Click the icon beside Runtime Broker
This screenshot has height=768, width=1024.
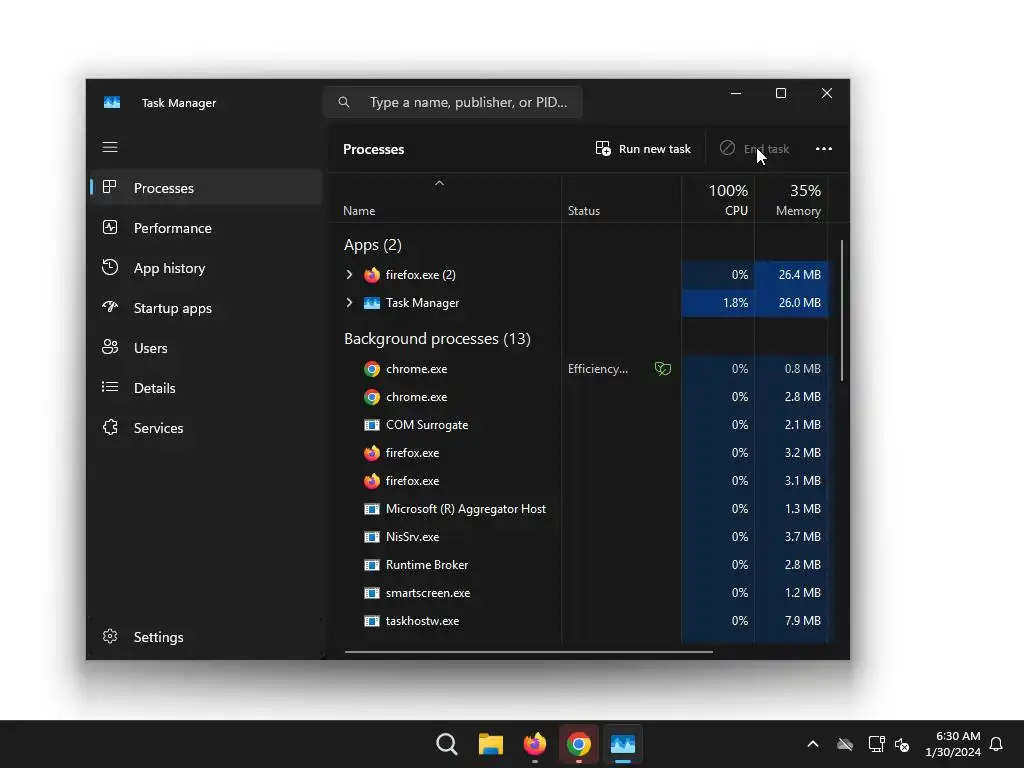(372, 565)
